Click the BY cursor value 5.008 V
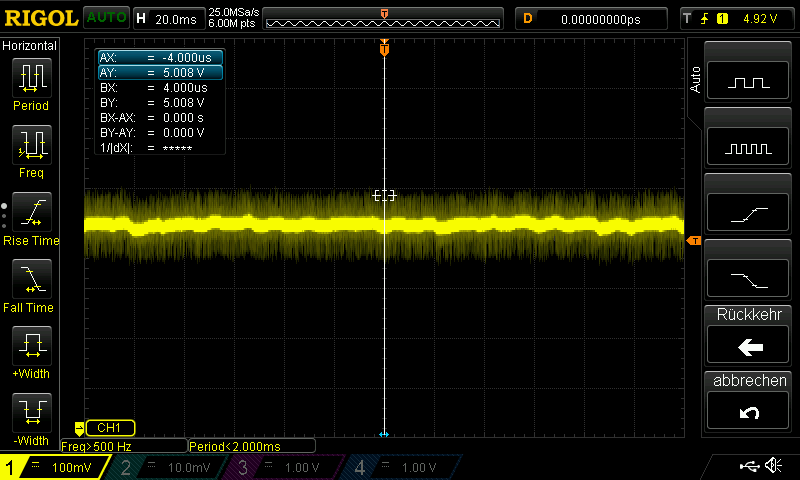The height and width of the screenshot is (480, 800). click(x=184, y=103)
